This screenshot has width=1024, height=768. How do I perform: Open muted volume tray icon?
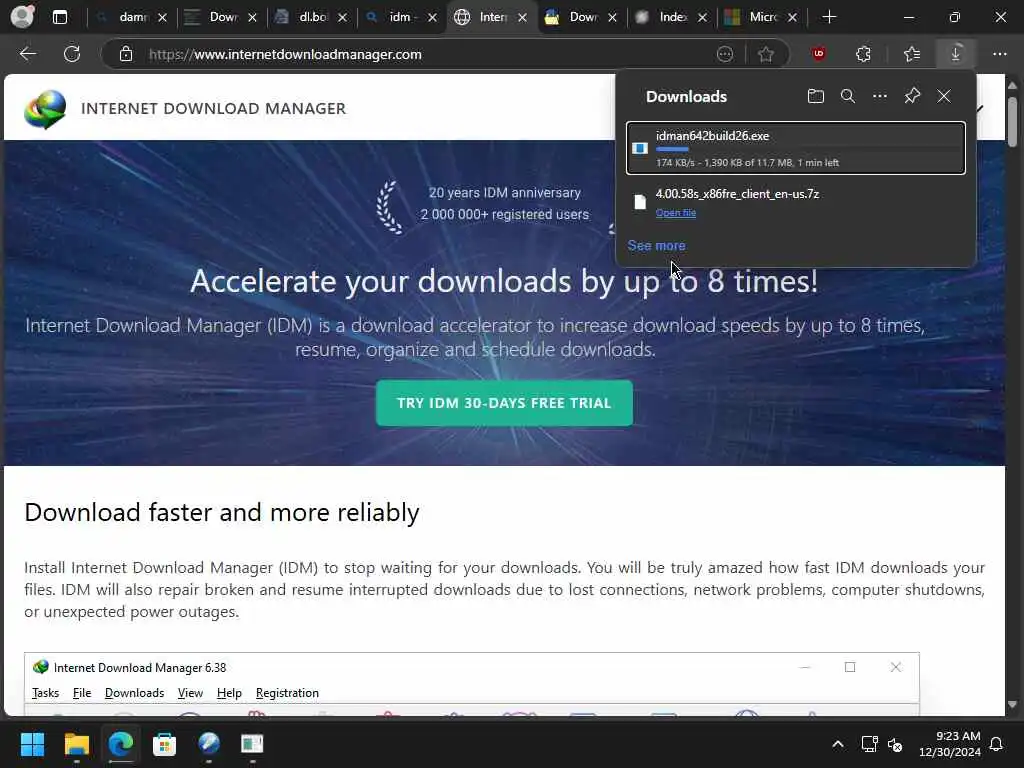point(895,744)
